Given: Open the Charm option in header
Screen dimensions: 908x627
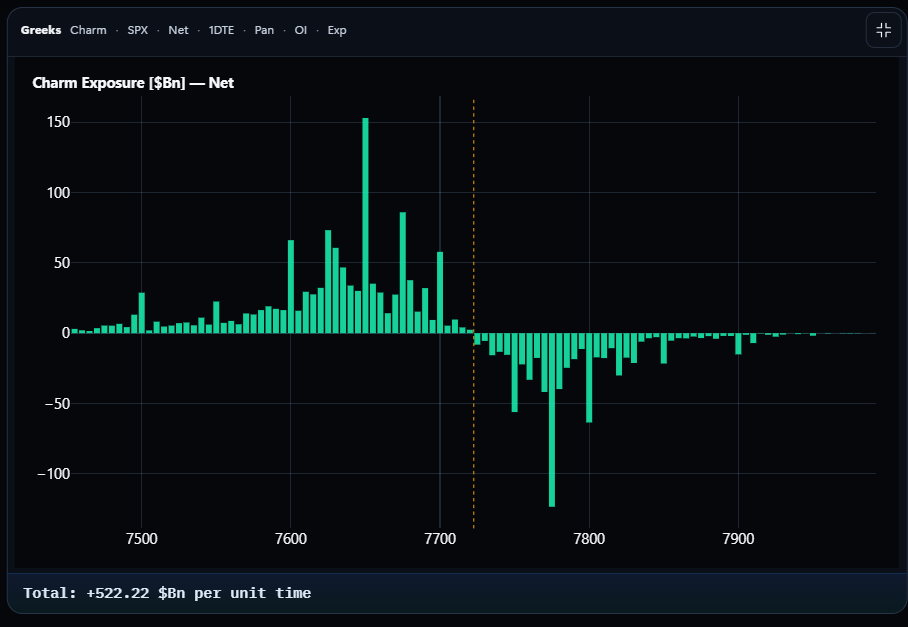Looking at the screenshot, I should (88, 30).
